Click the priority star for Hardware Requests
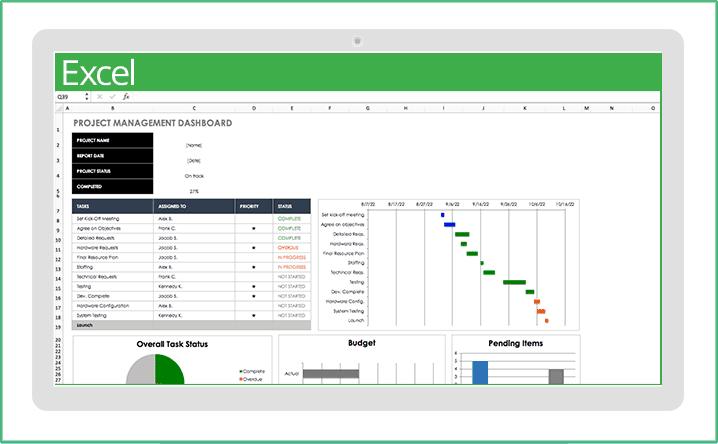 tap(254, 248)
